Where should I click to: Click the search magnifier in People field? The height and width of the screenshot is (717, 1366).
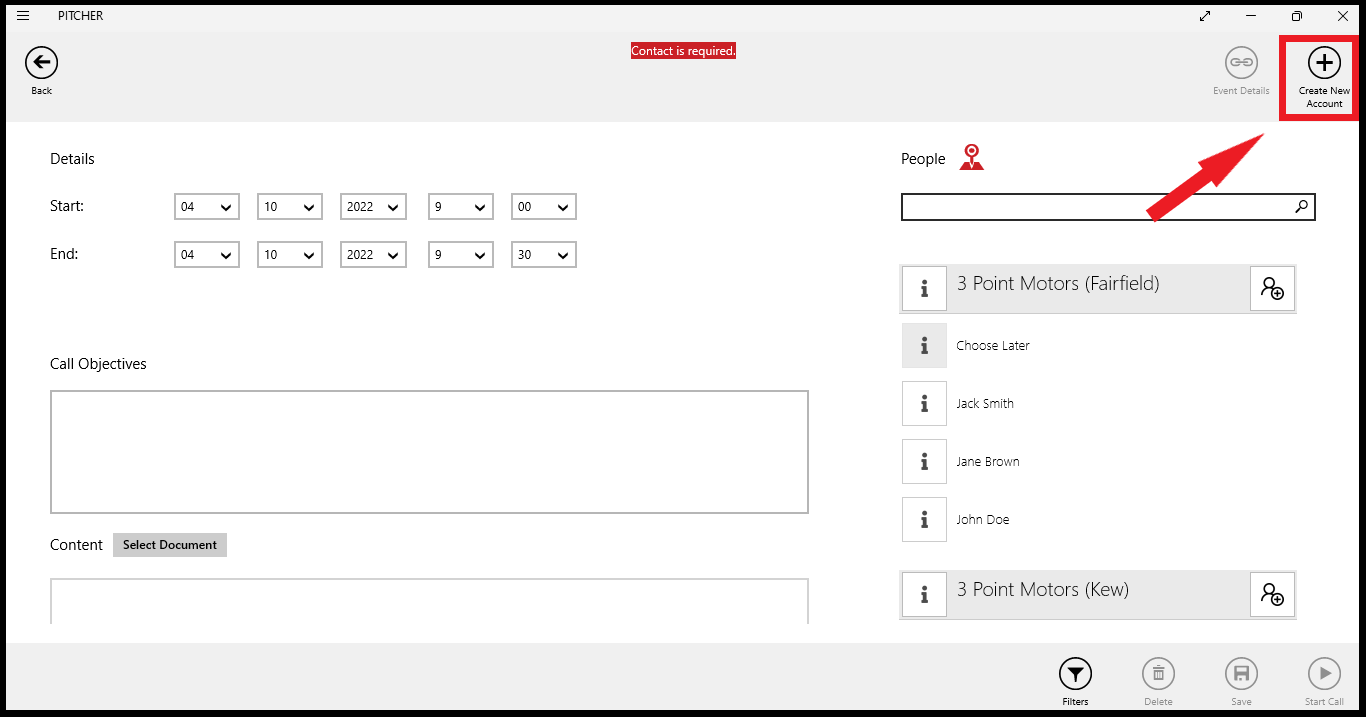pyautogui.click(x=1300, y=206)
